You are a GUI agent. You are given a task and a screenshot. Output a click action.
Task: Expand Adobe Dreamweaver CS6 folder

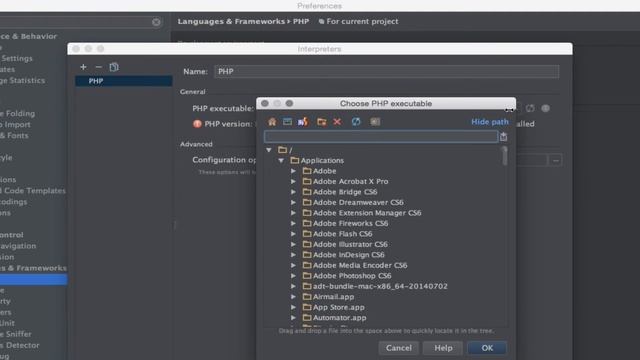pyautogui.click(x=293, y=202)
